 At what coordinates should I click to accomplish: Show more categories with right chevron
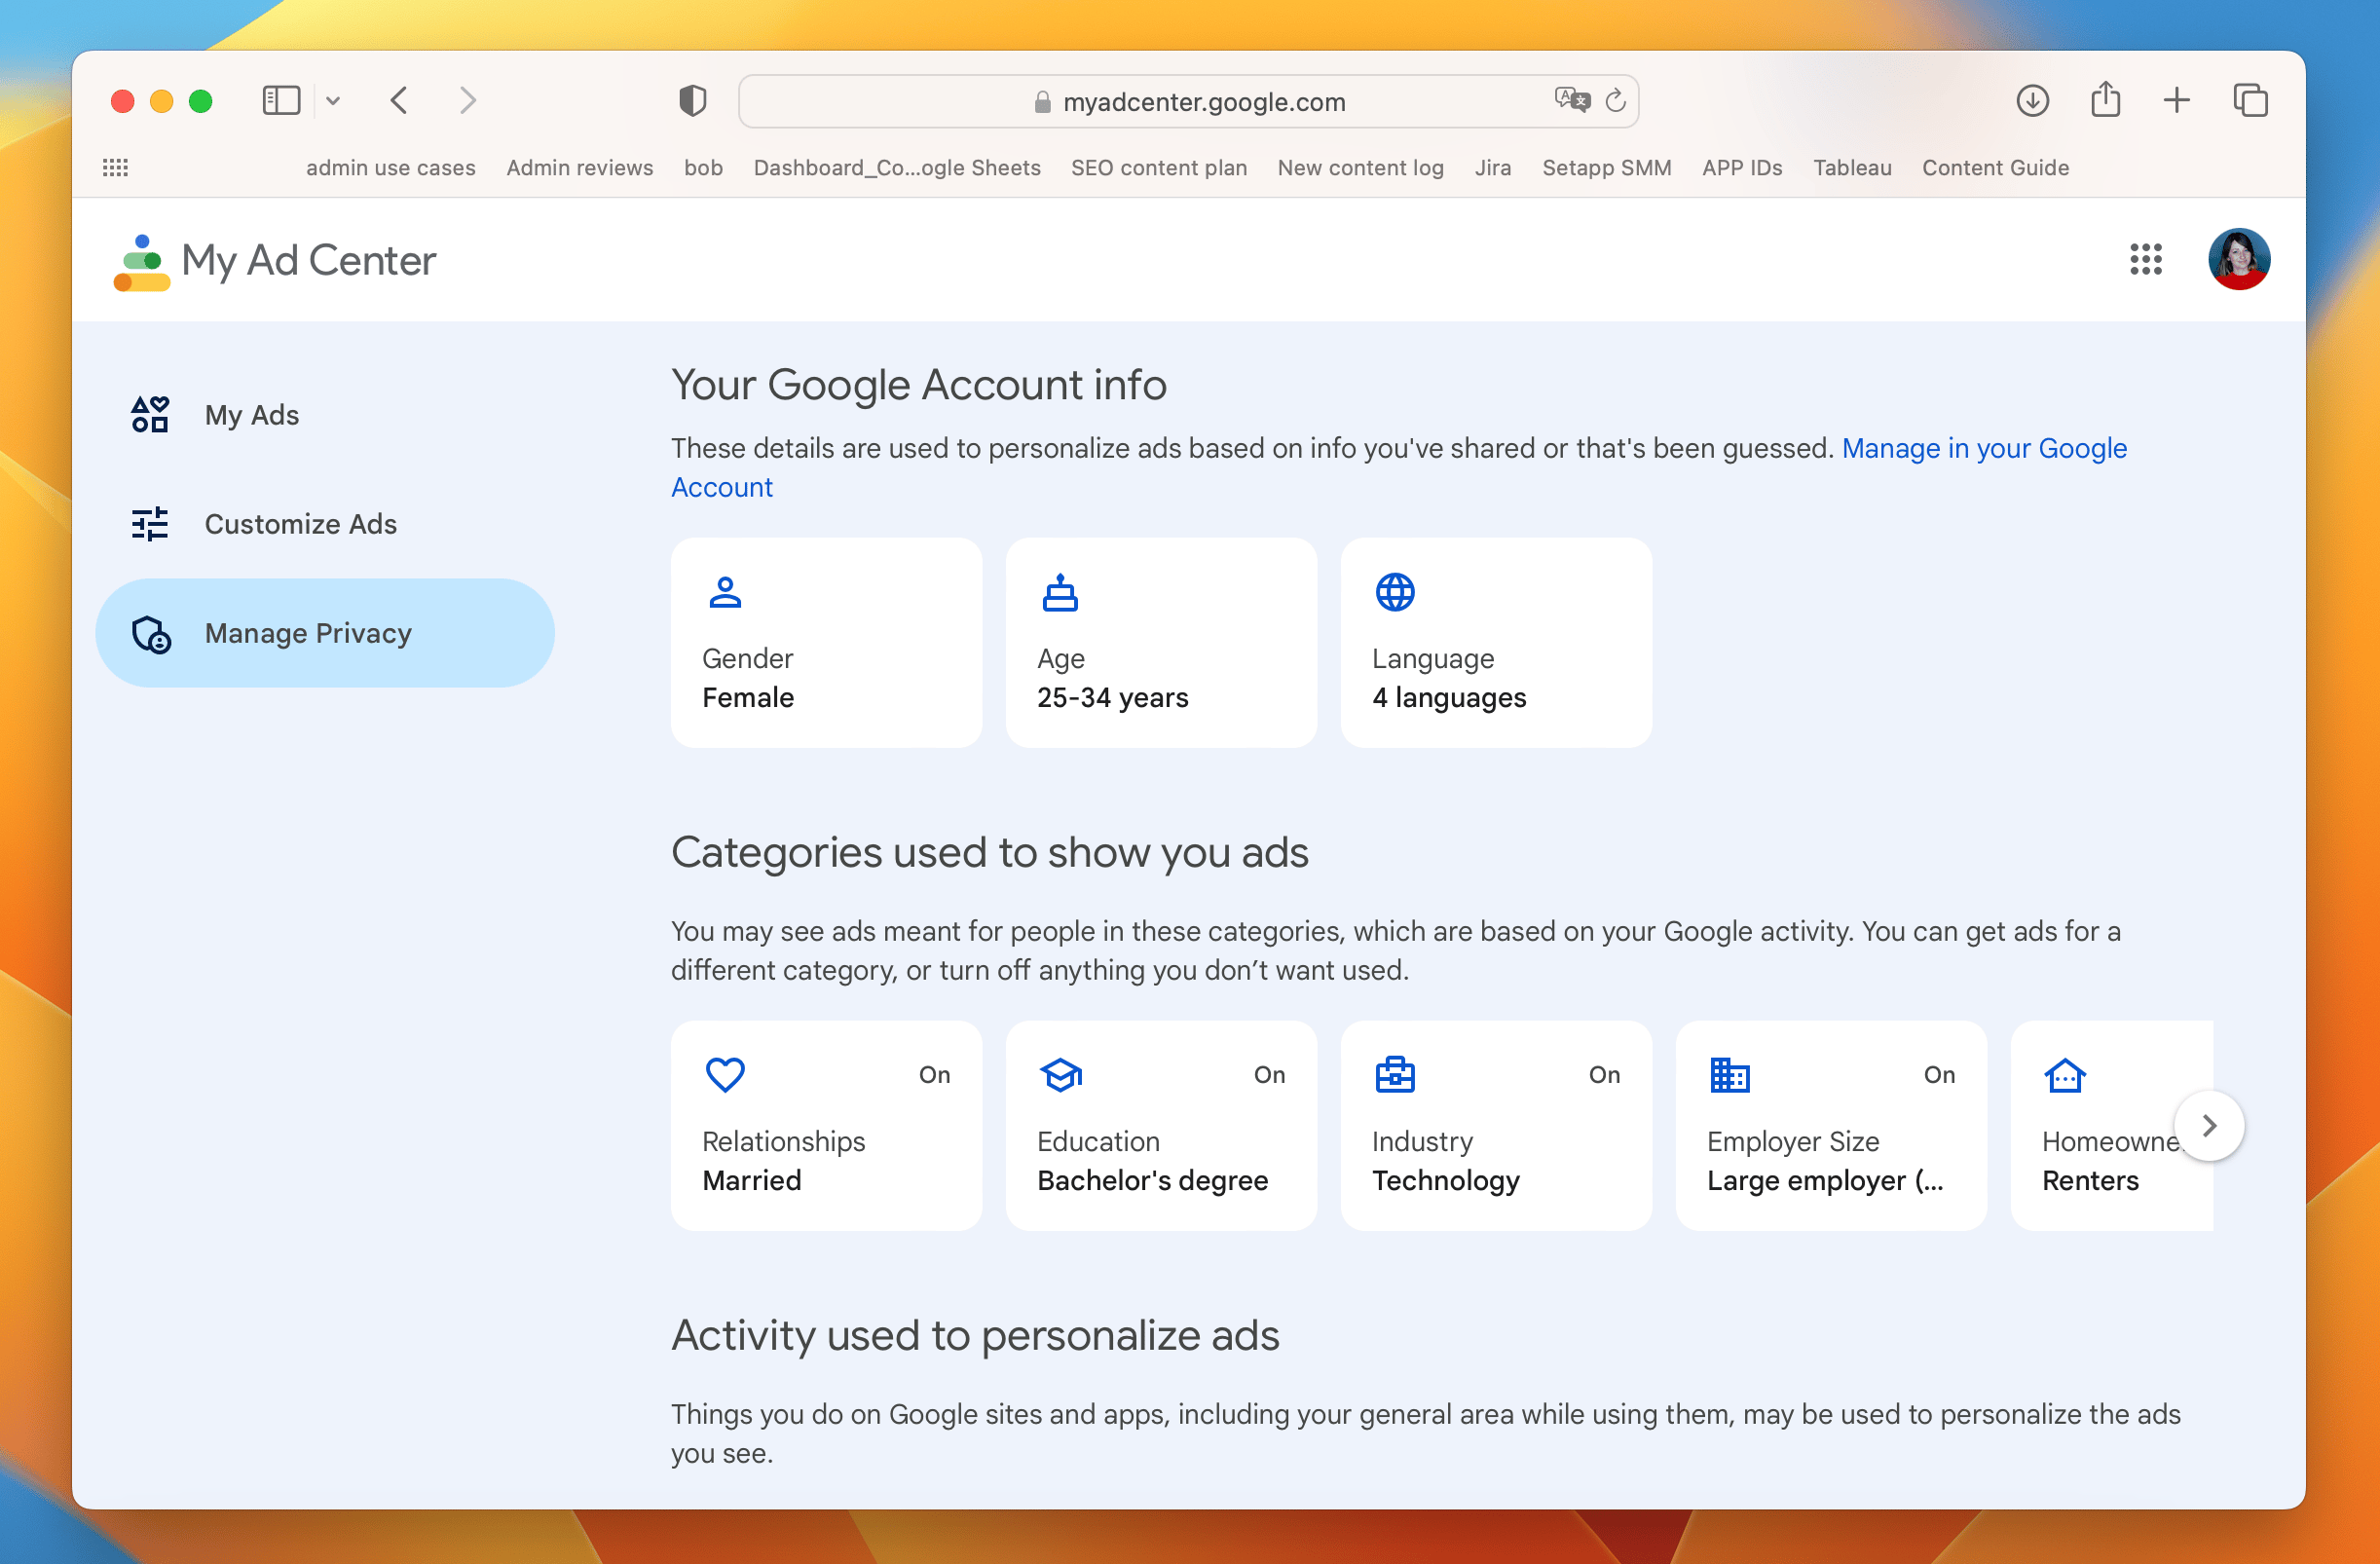(x=2210, y=1126)
